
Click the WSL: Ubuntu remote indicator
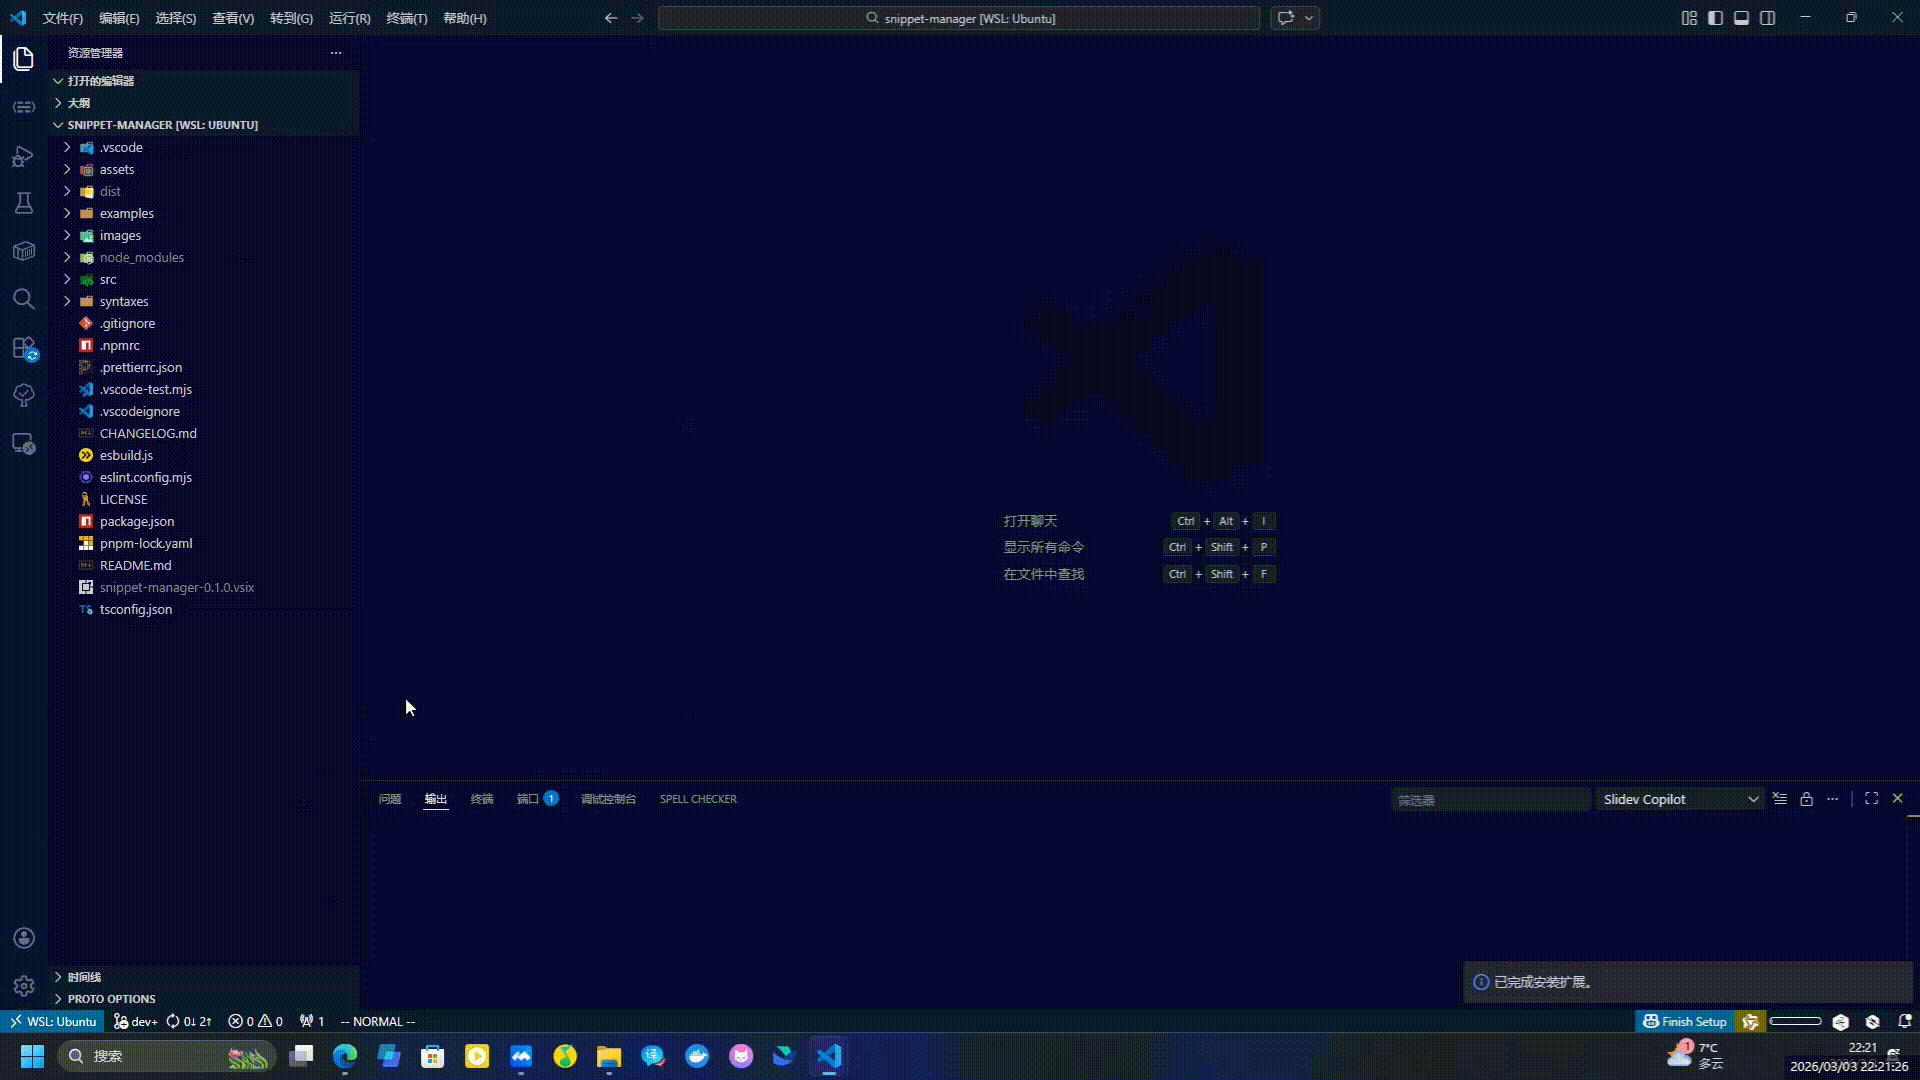tap(52, 1021)
